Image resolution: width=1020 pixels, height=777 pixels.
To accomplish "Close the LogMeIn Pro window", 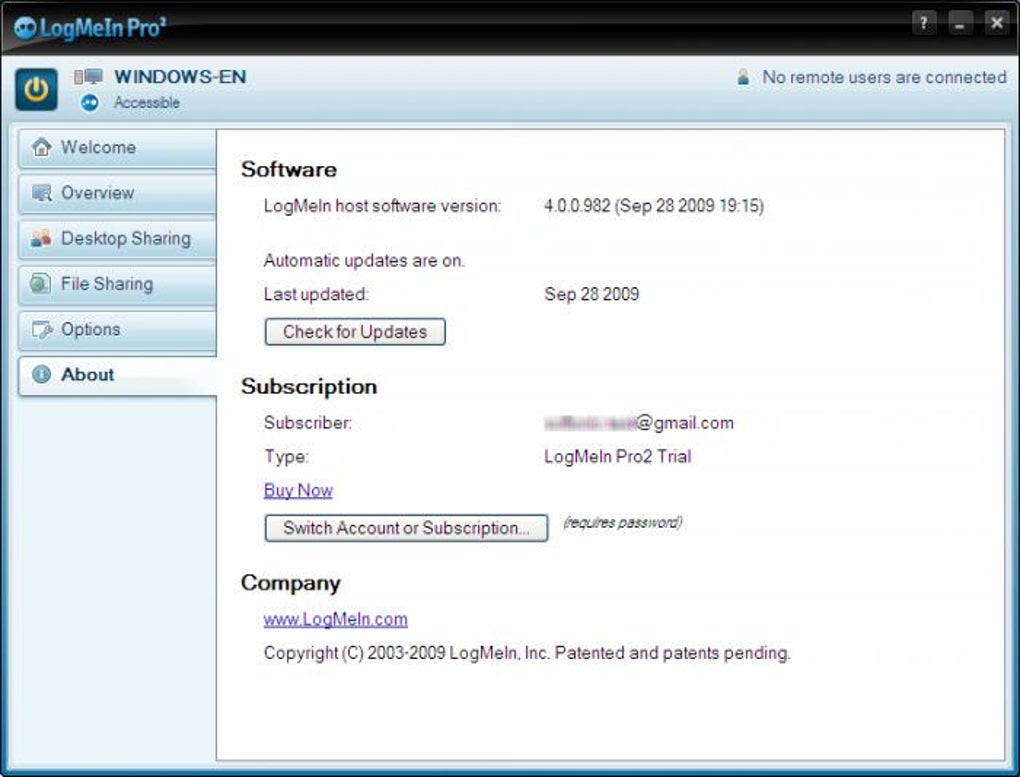I will point(996,23).
